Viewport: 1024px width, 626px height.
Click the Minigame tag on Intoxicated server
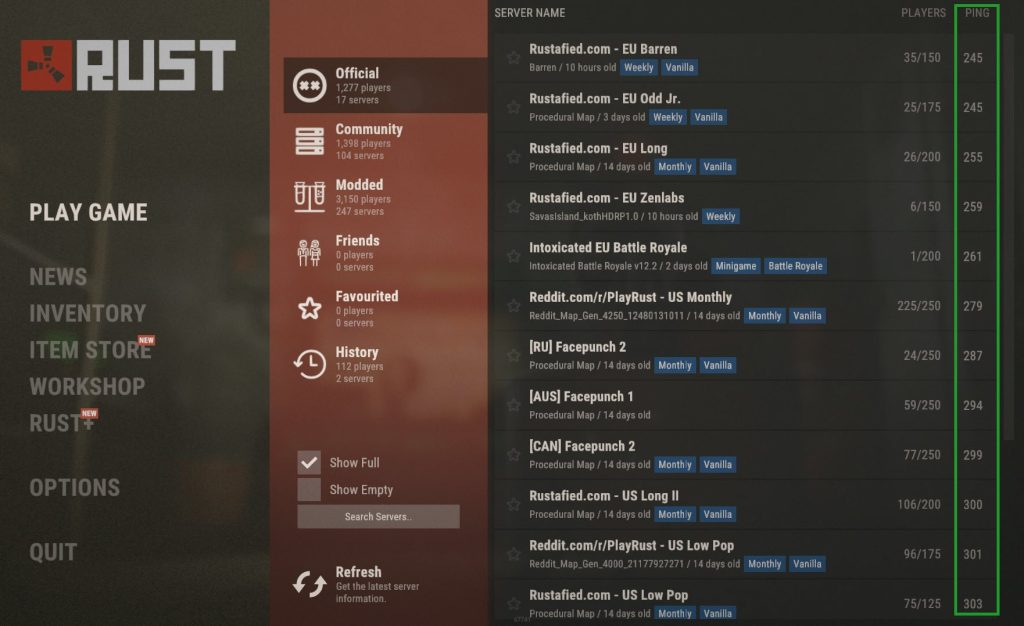point(735,266)
